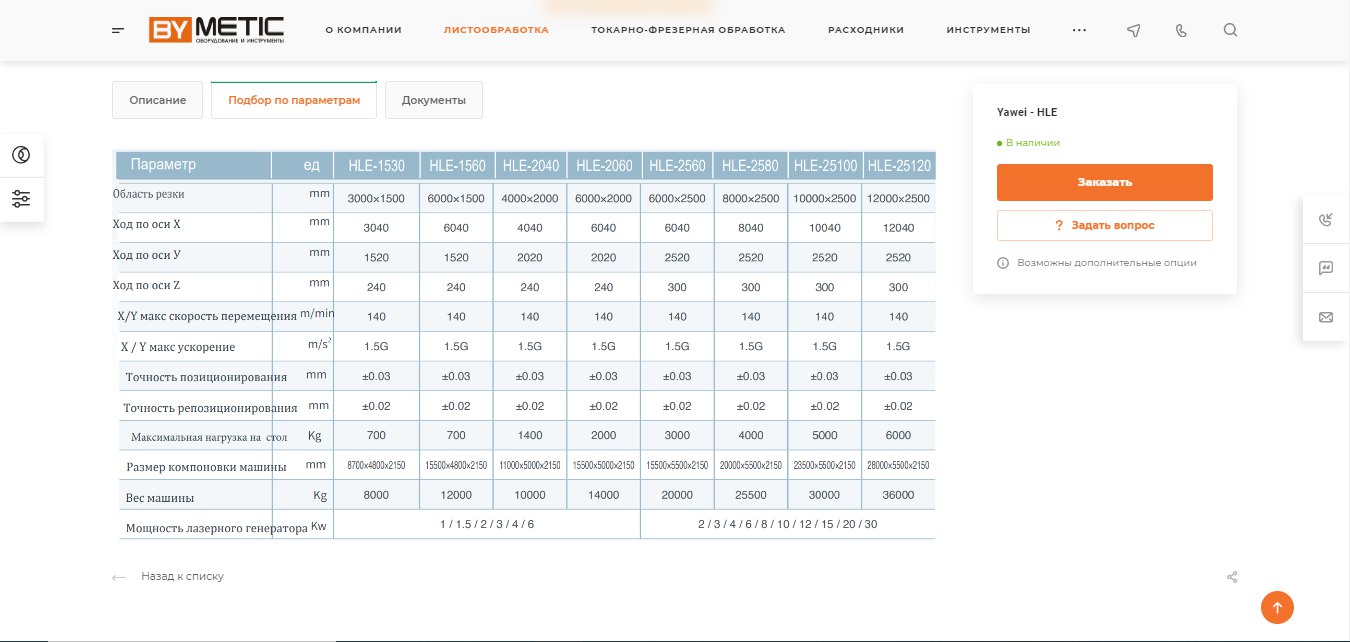
Task: Click the callback phone icon on right edge
Action: click(x=1326, y=220)
